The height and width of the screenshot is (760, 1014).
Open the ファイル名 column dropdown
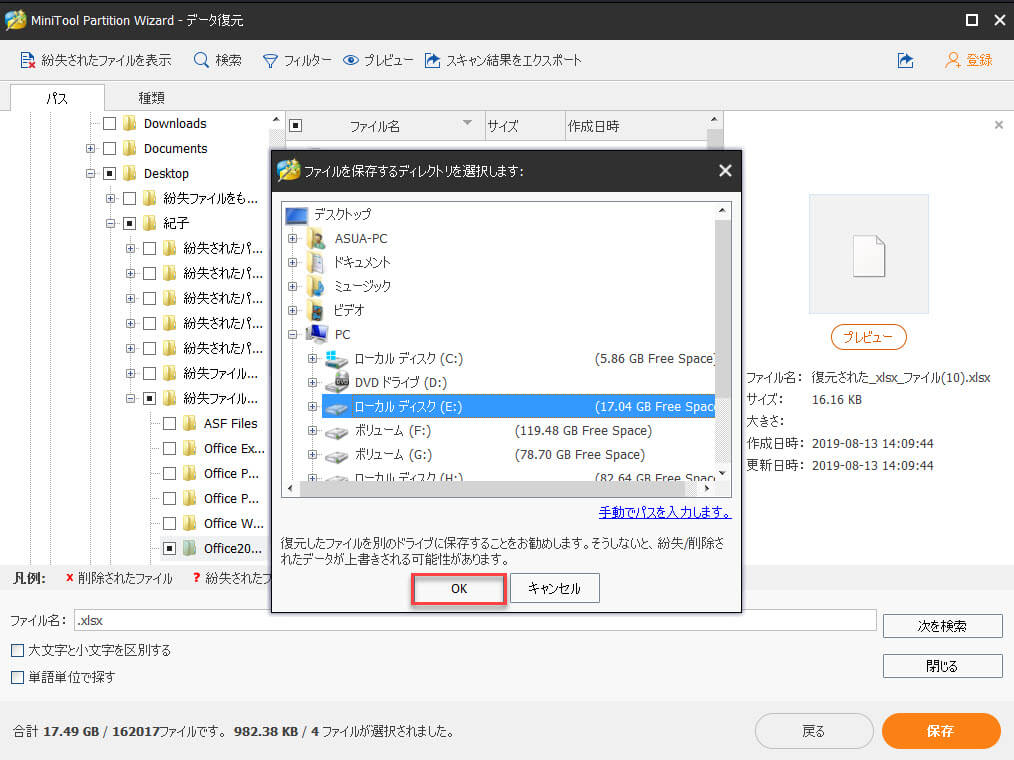pos(467,124)
